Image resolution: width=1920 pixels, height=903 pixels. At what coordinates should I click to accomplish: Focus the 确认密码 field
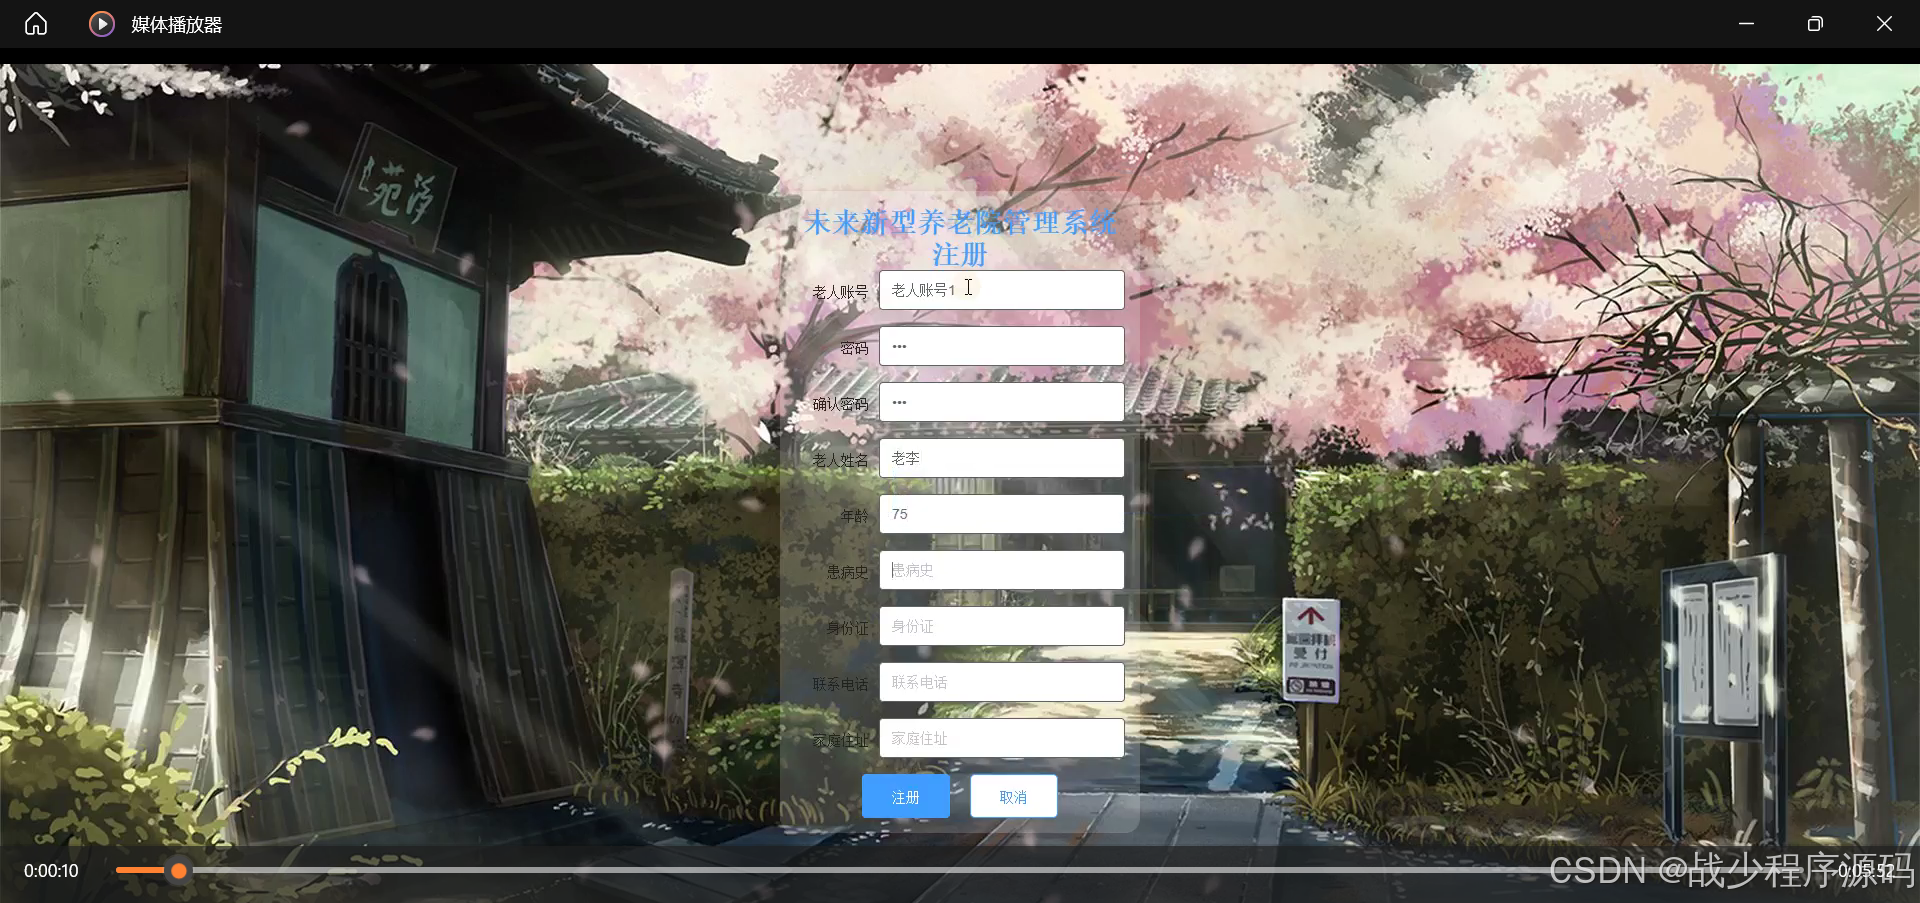tap(1002, 402)
